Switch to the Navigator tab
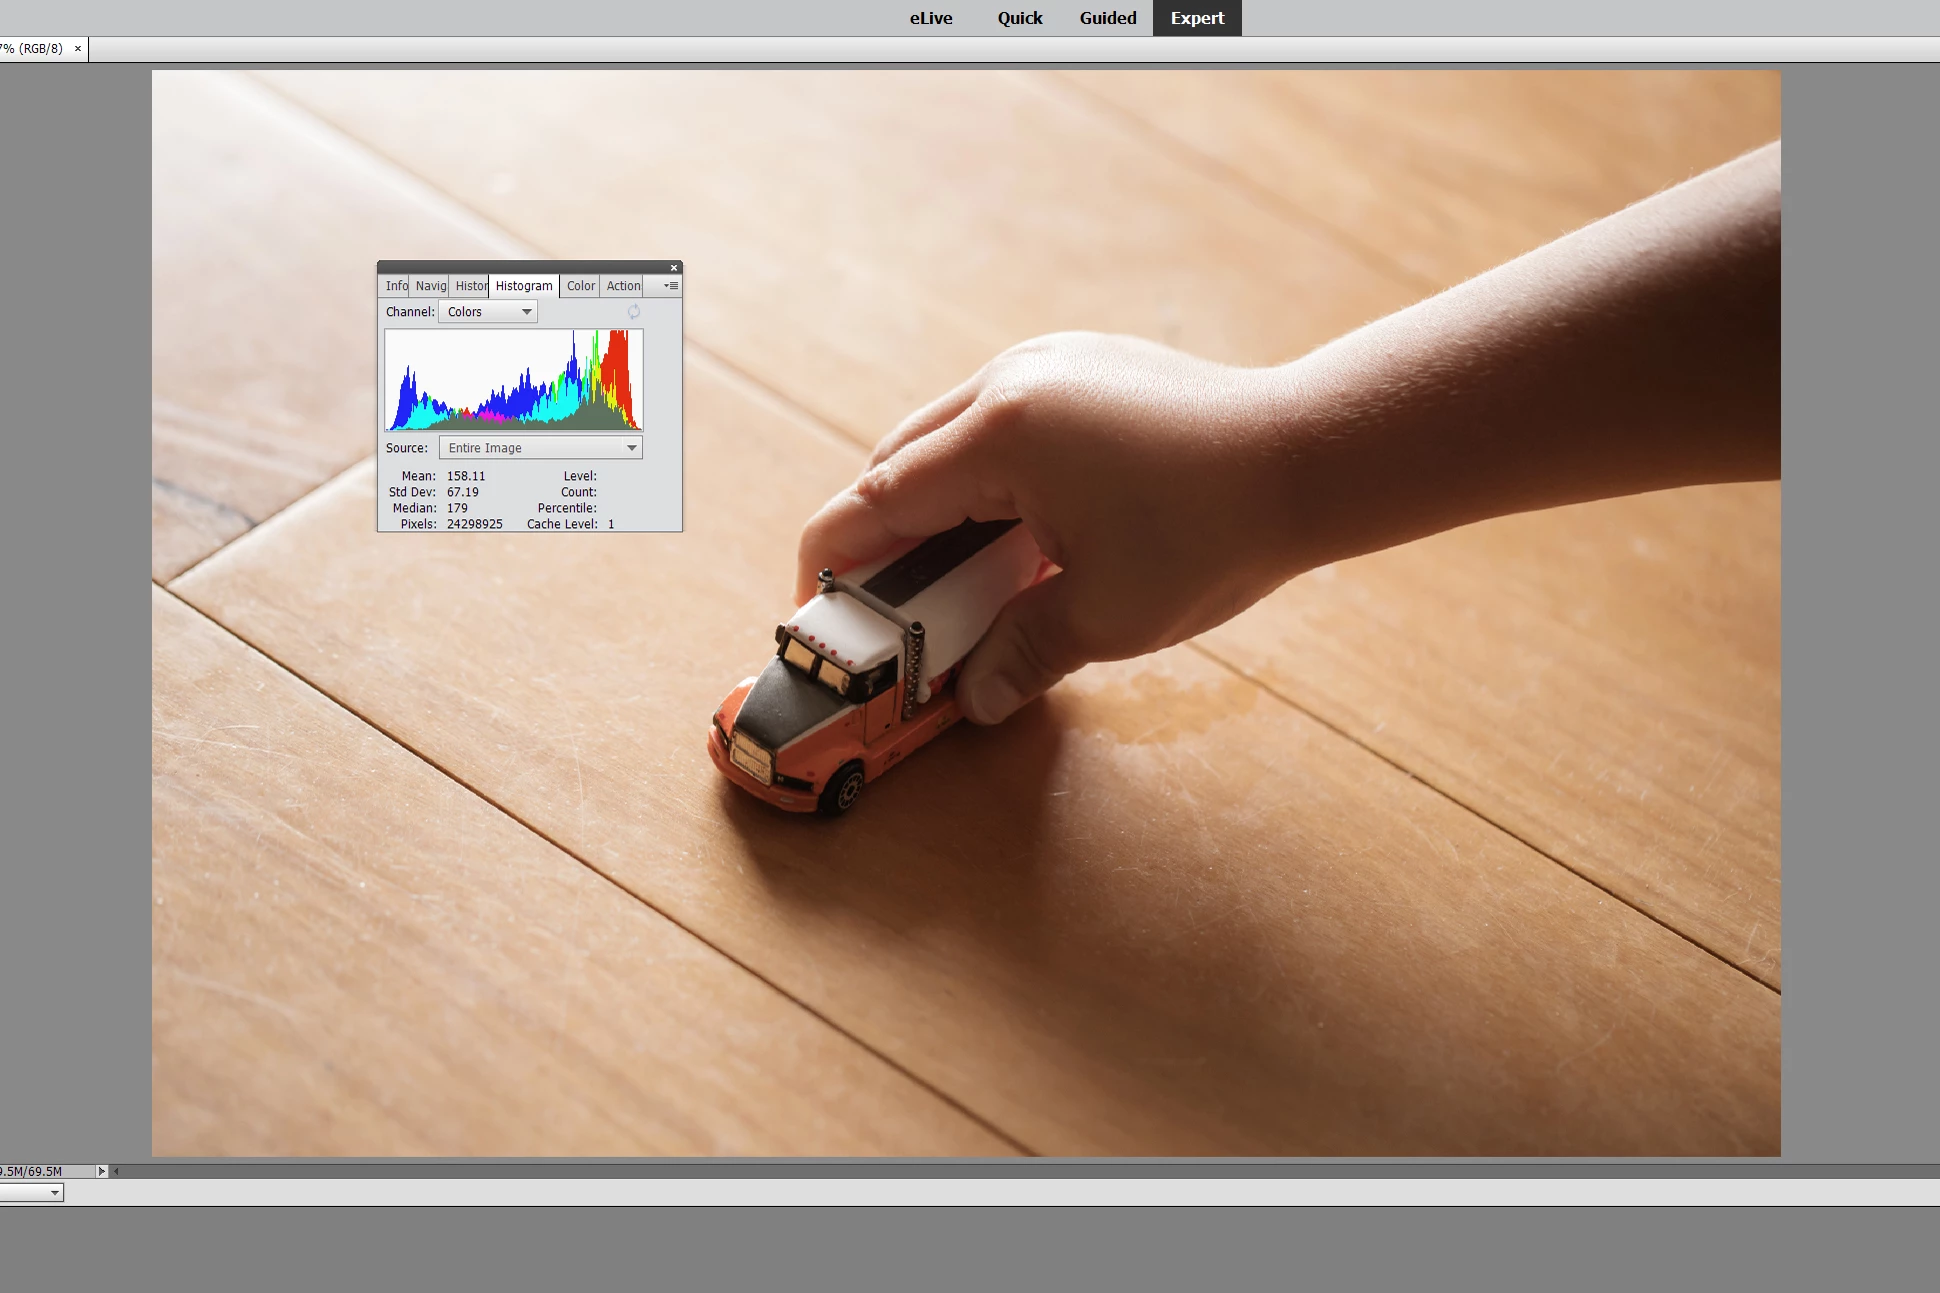 tap(430, 286)
